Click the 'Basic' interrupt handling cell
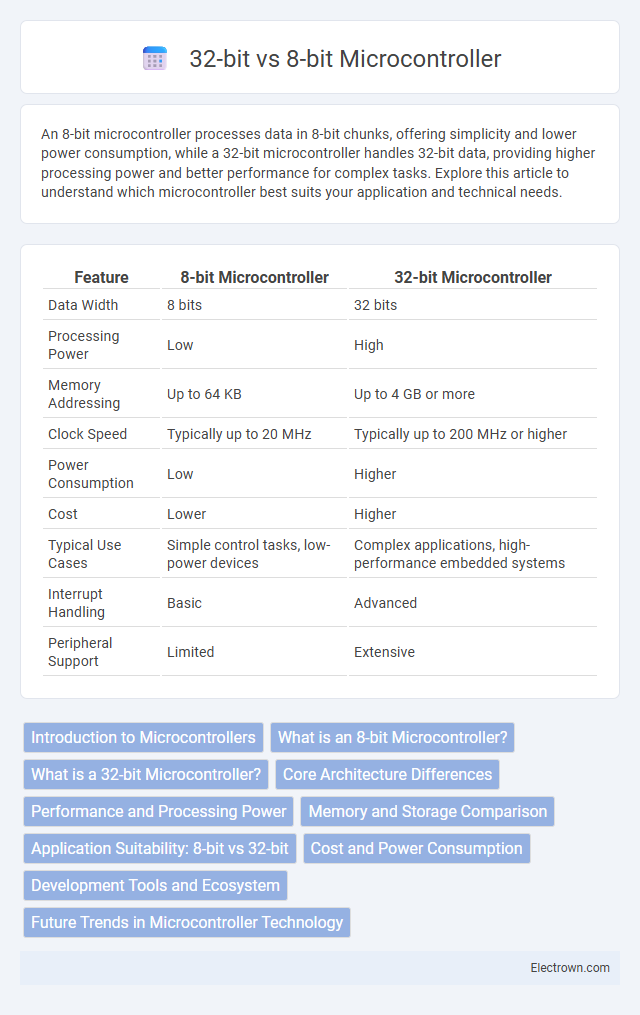The width and height of the screenshot is (640, 1015). point(184,603)
